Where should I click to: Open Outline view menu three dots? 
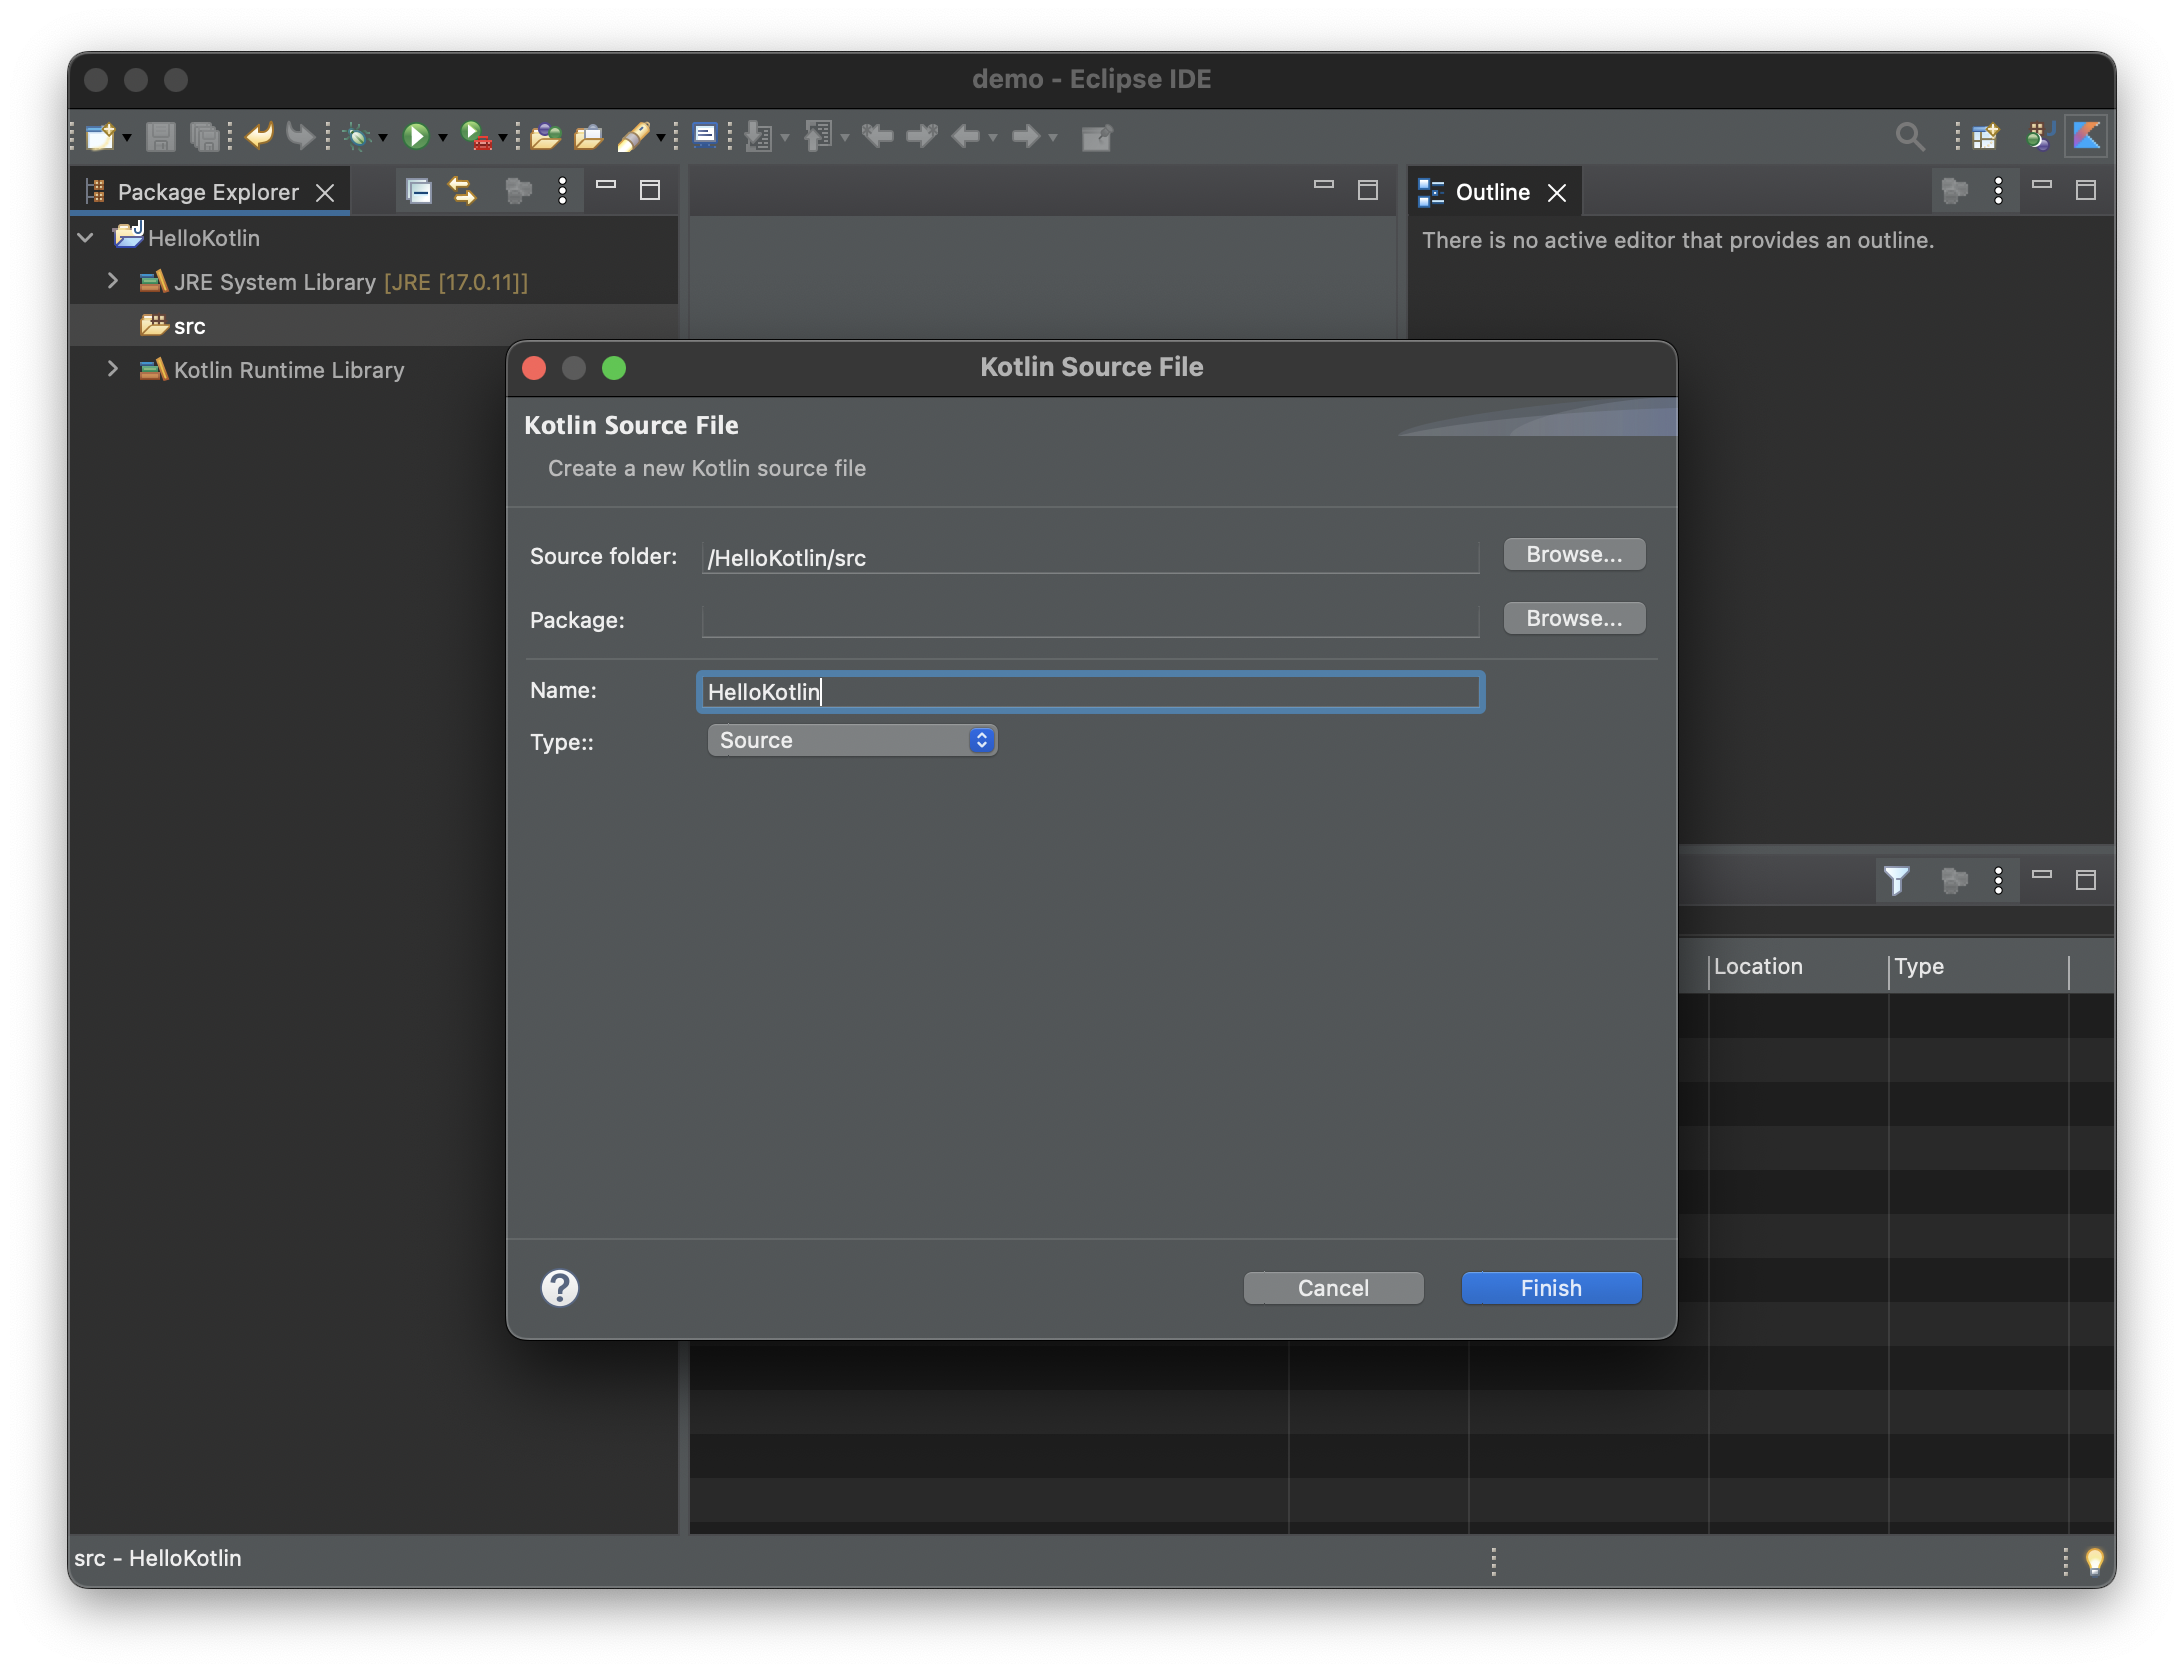[1998, 191]
